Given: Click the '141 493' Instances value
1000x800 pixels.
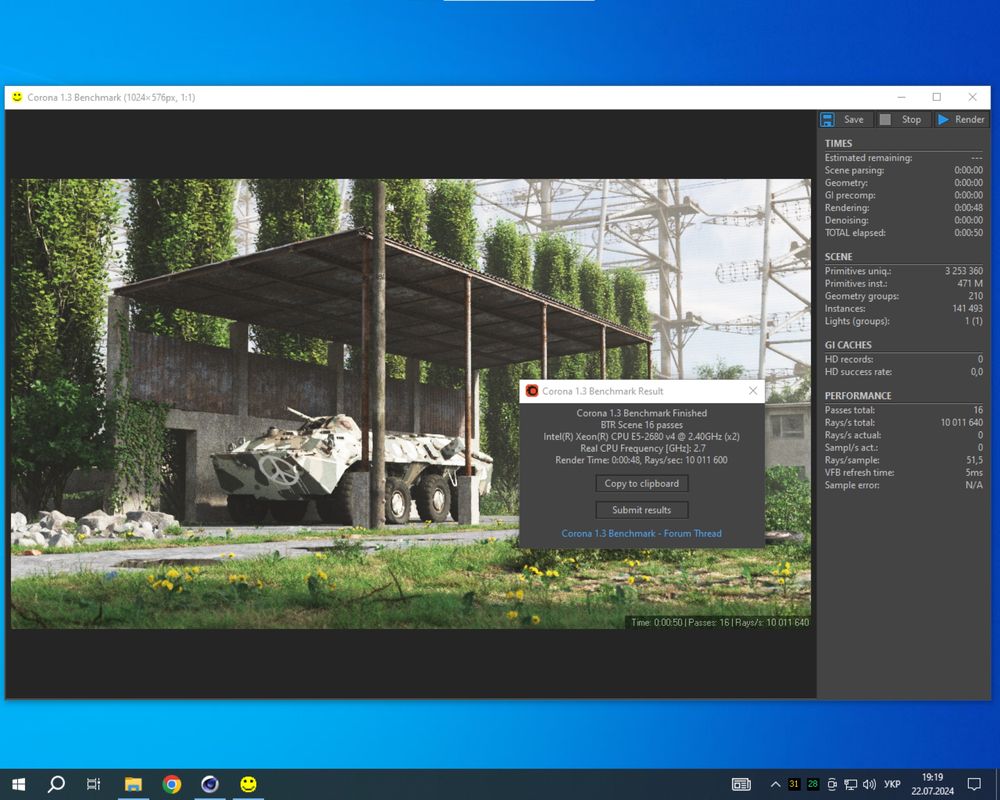Looking at the screenshot, I should pyautogui.click(x=967, y=309).
